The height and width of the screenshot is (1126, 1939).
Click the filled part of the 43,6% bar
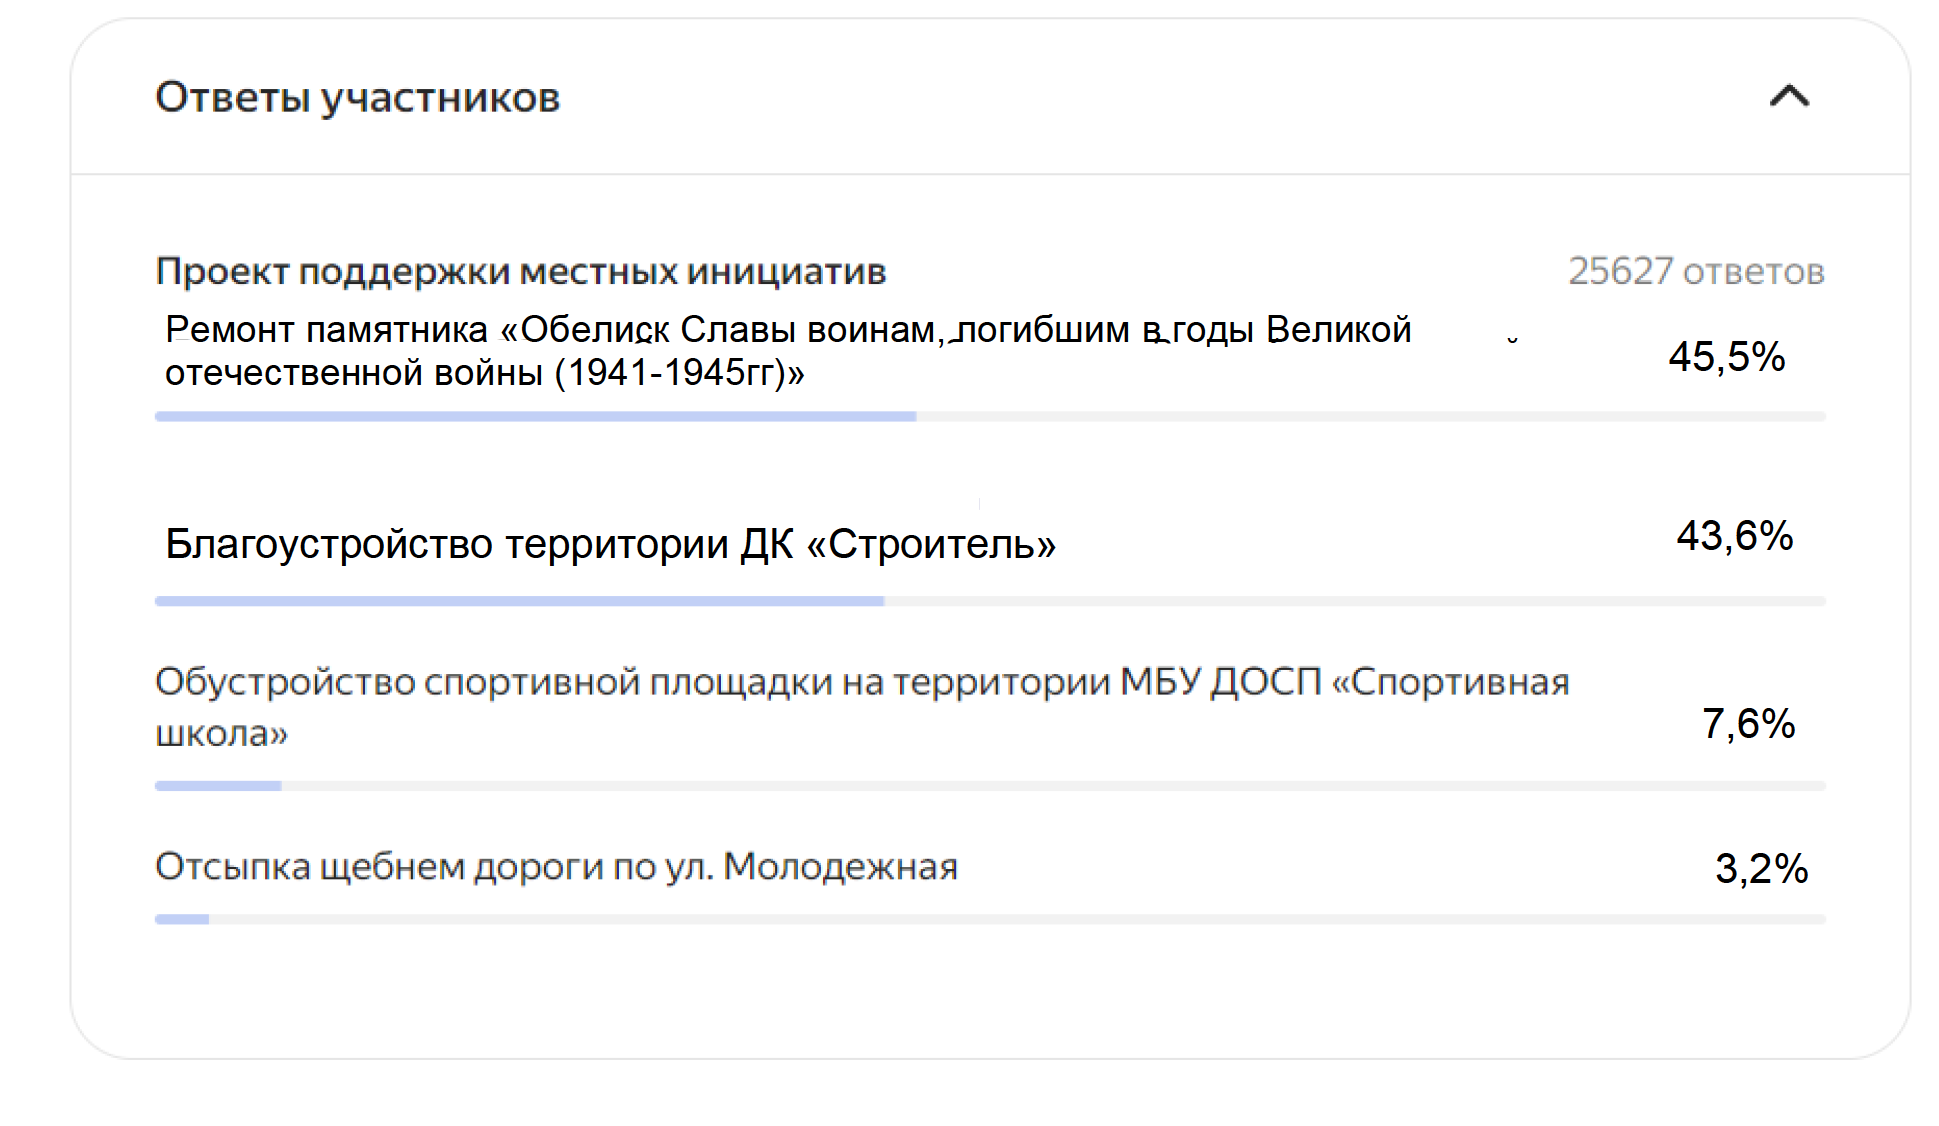pos(519,601)
